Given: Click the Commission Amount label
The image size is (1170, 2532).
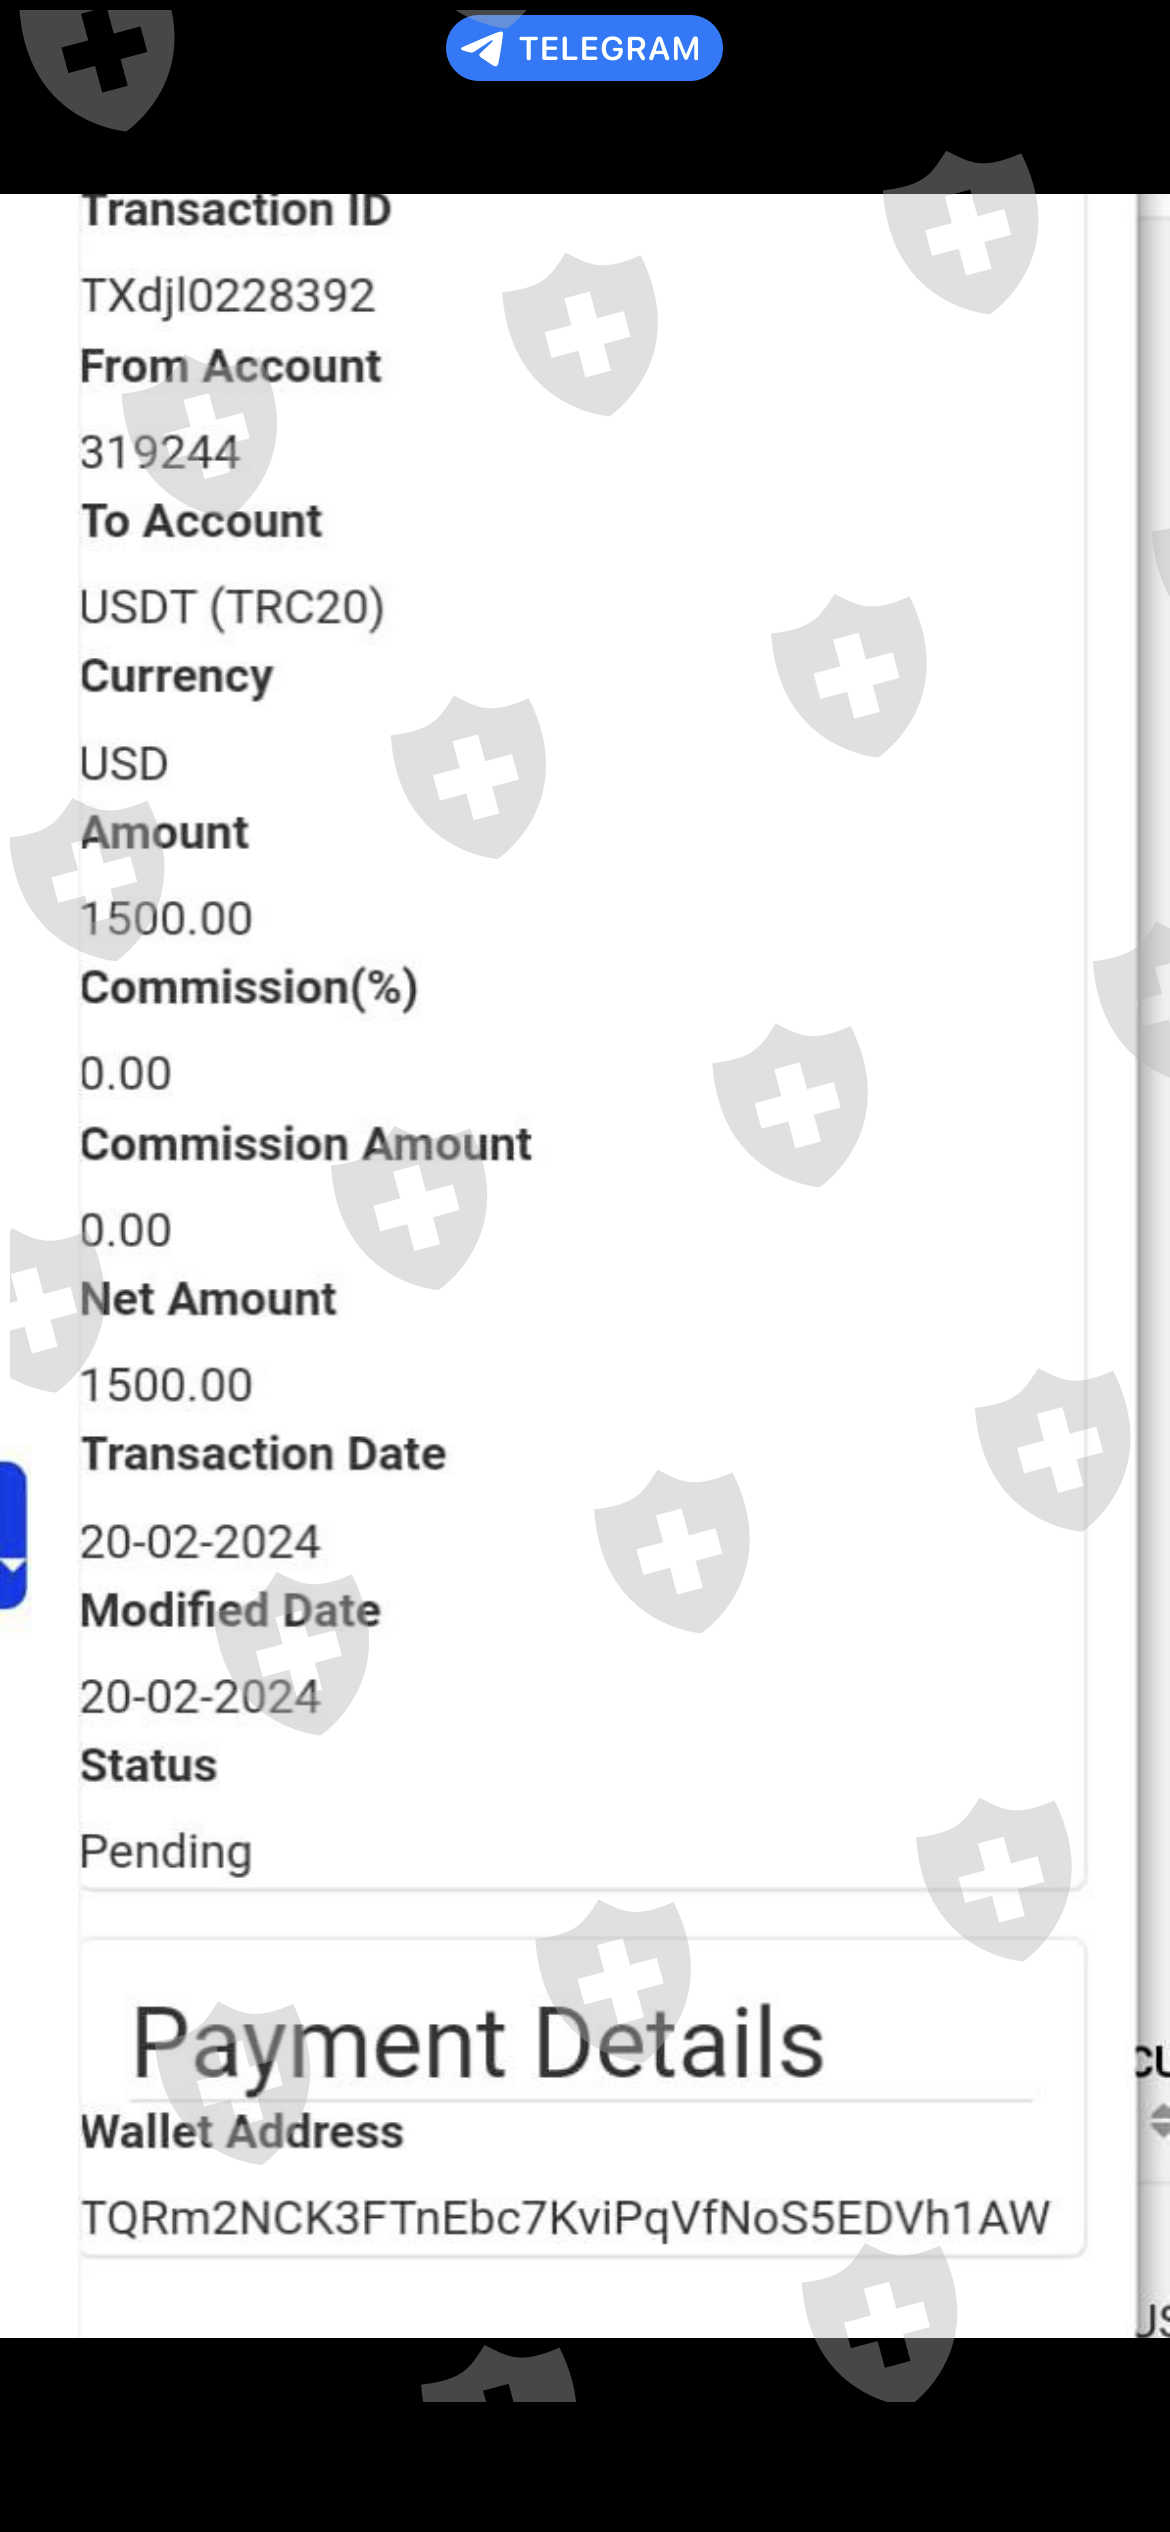Looking at the screenshot, I should 306,1144.
